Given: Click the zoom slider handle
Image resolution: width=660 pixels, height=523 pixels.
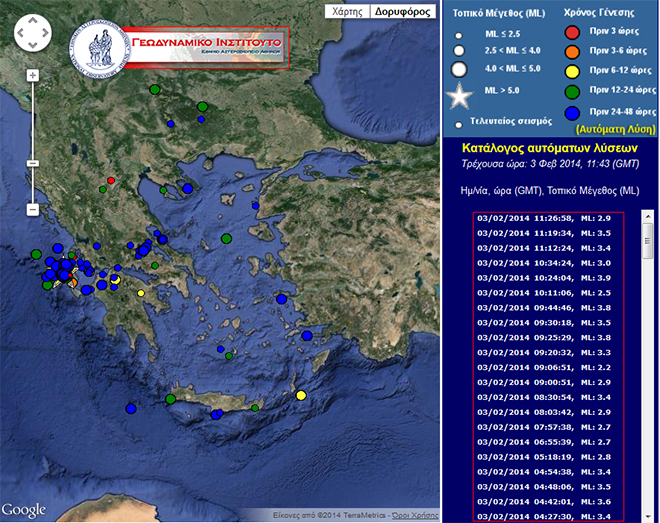Looking at the screenshot, I should point(33,163).
